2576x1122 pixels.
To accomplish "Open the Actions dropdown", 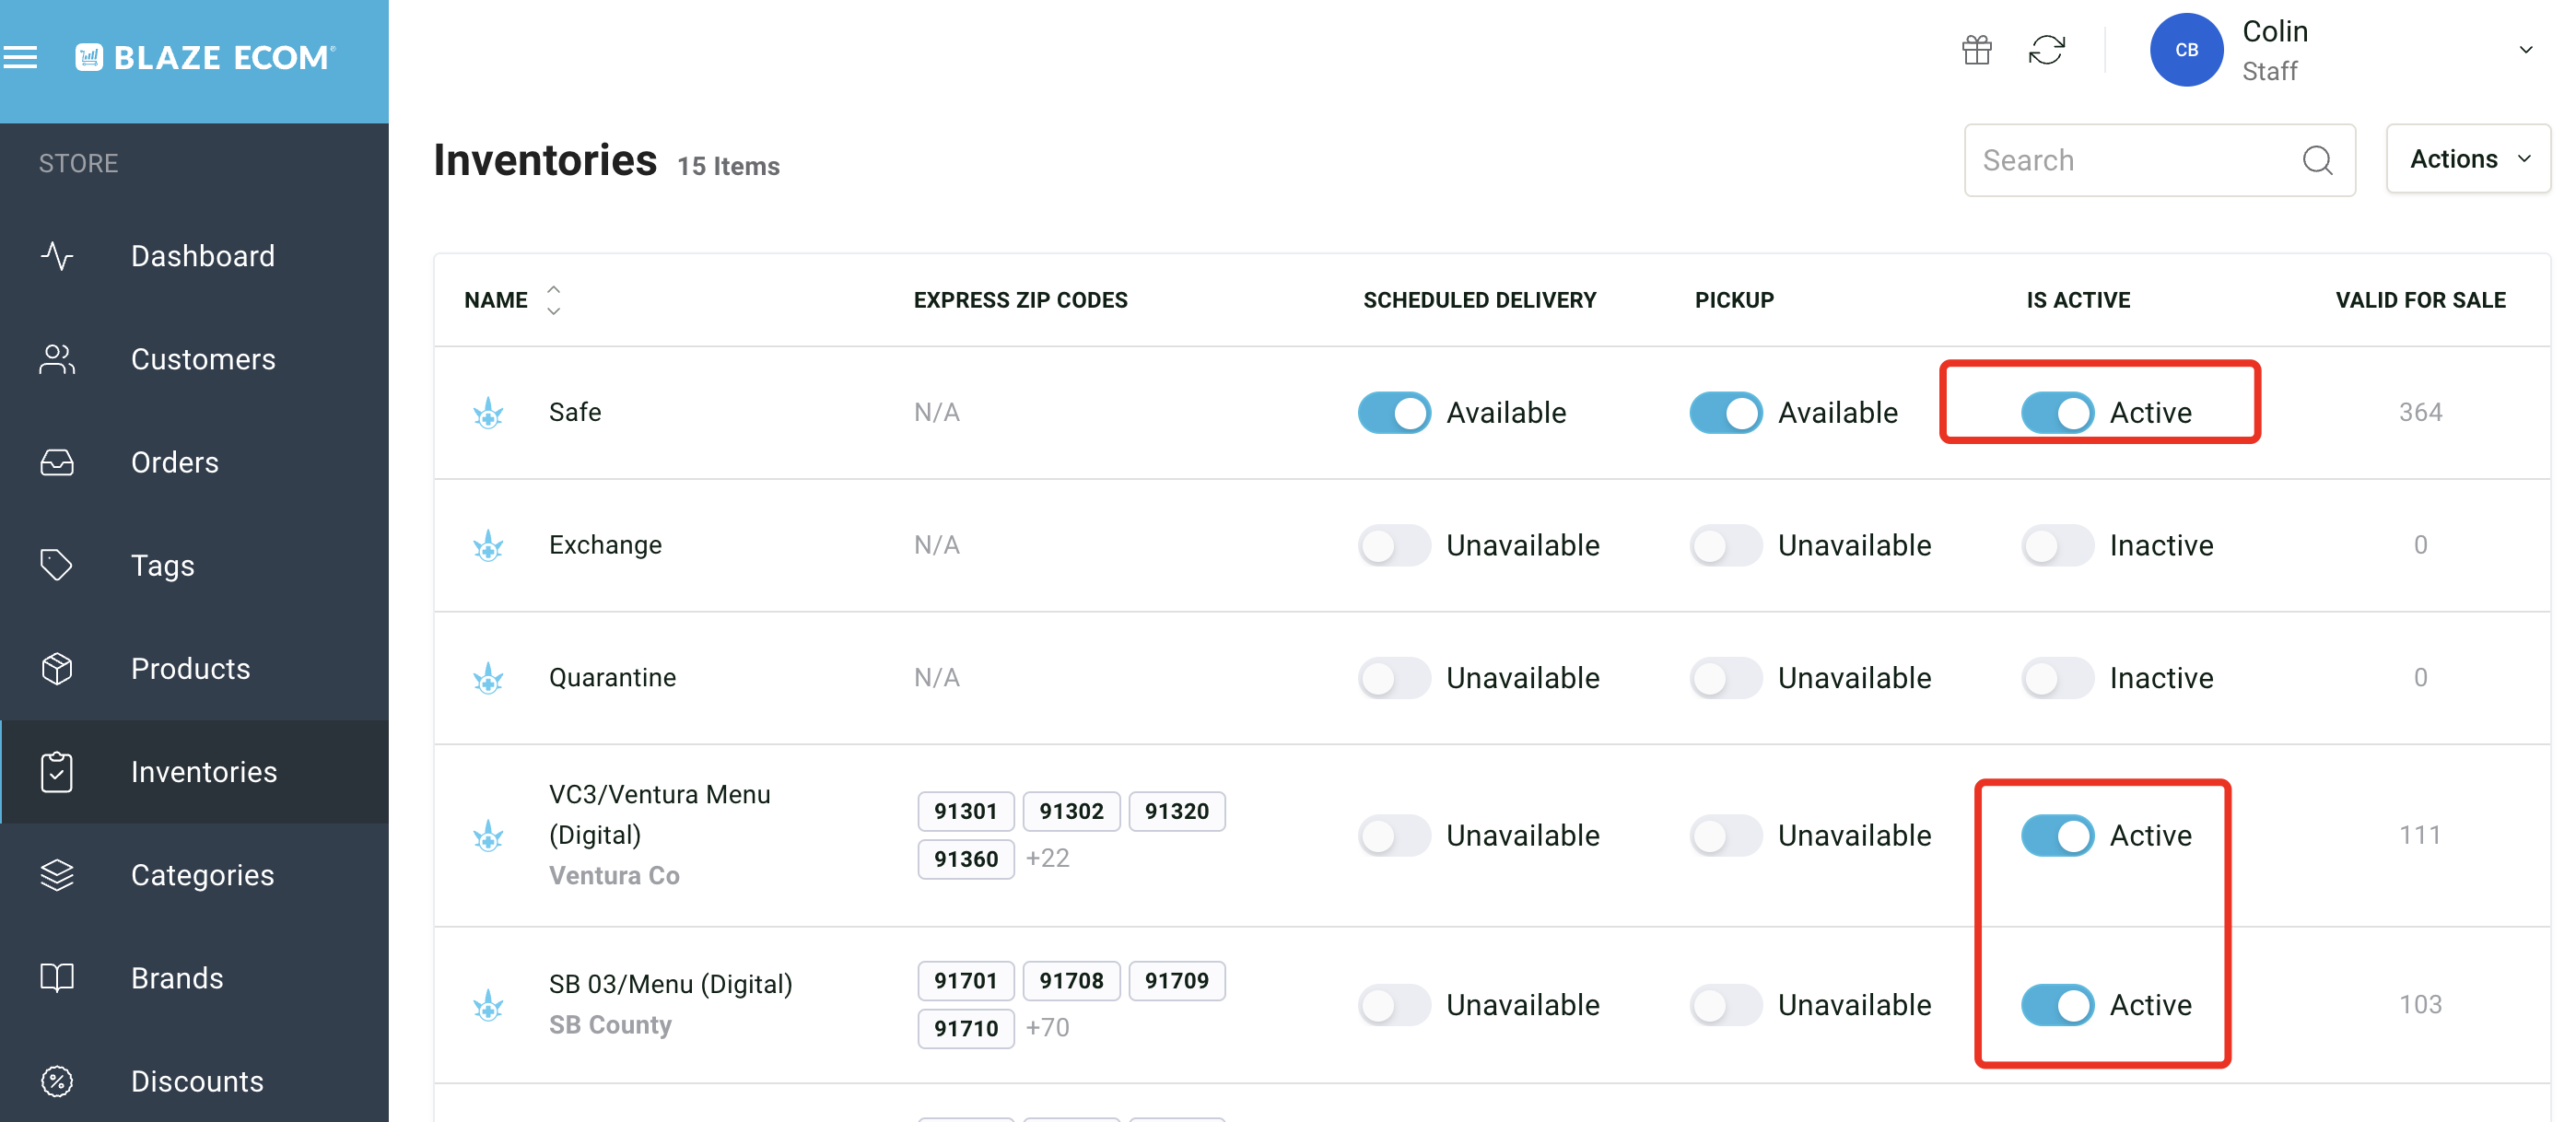I will [x=2467, y=158].
